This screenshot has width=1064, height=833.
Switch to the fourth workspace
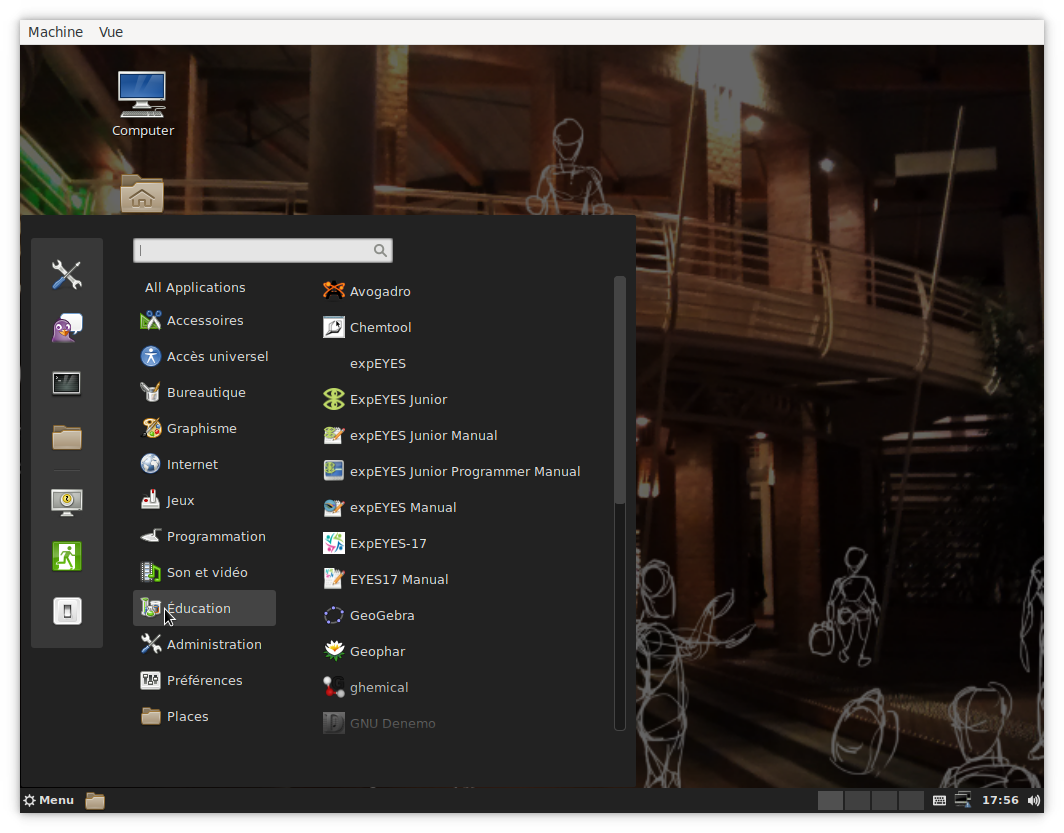tap(911, 800)
